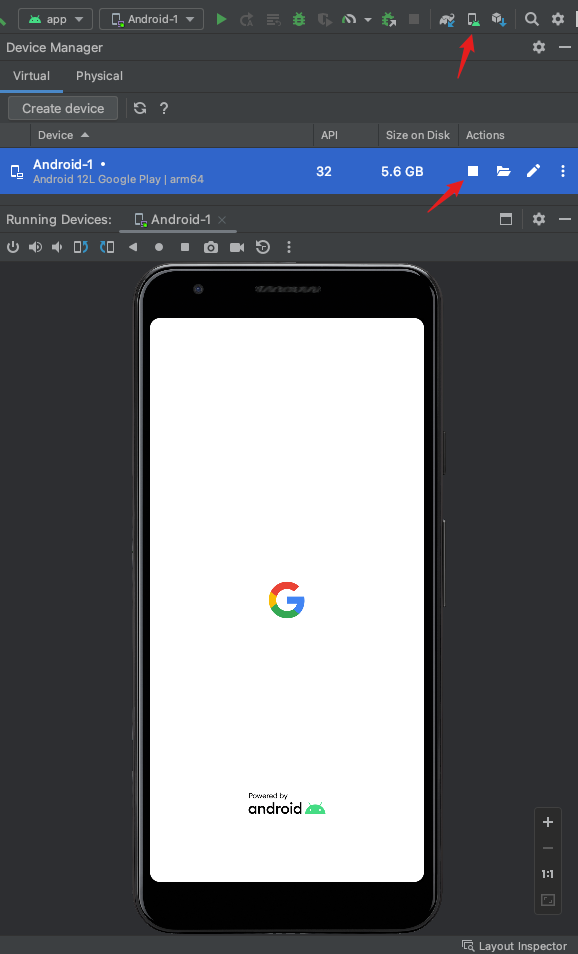Open IDE settings gear in the top toolbar
The width and height of the screenshot is (578, 954).
coord(558,19)
